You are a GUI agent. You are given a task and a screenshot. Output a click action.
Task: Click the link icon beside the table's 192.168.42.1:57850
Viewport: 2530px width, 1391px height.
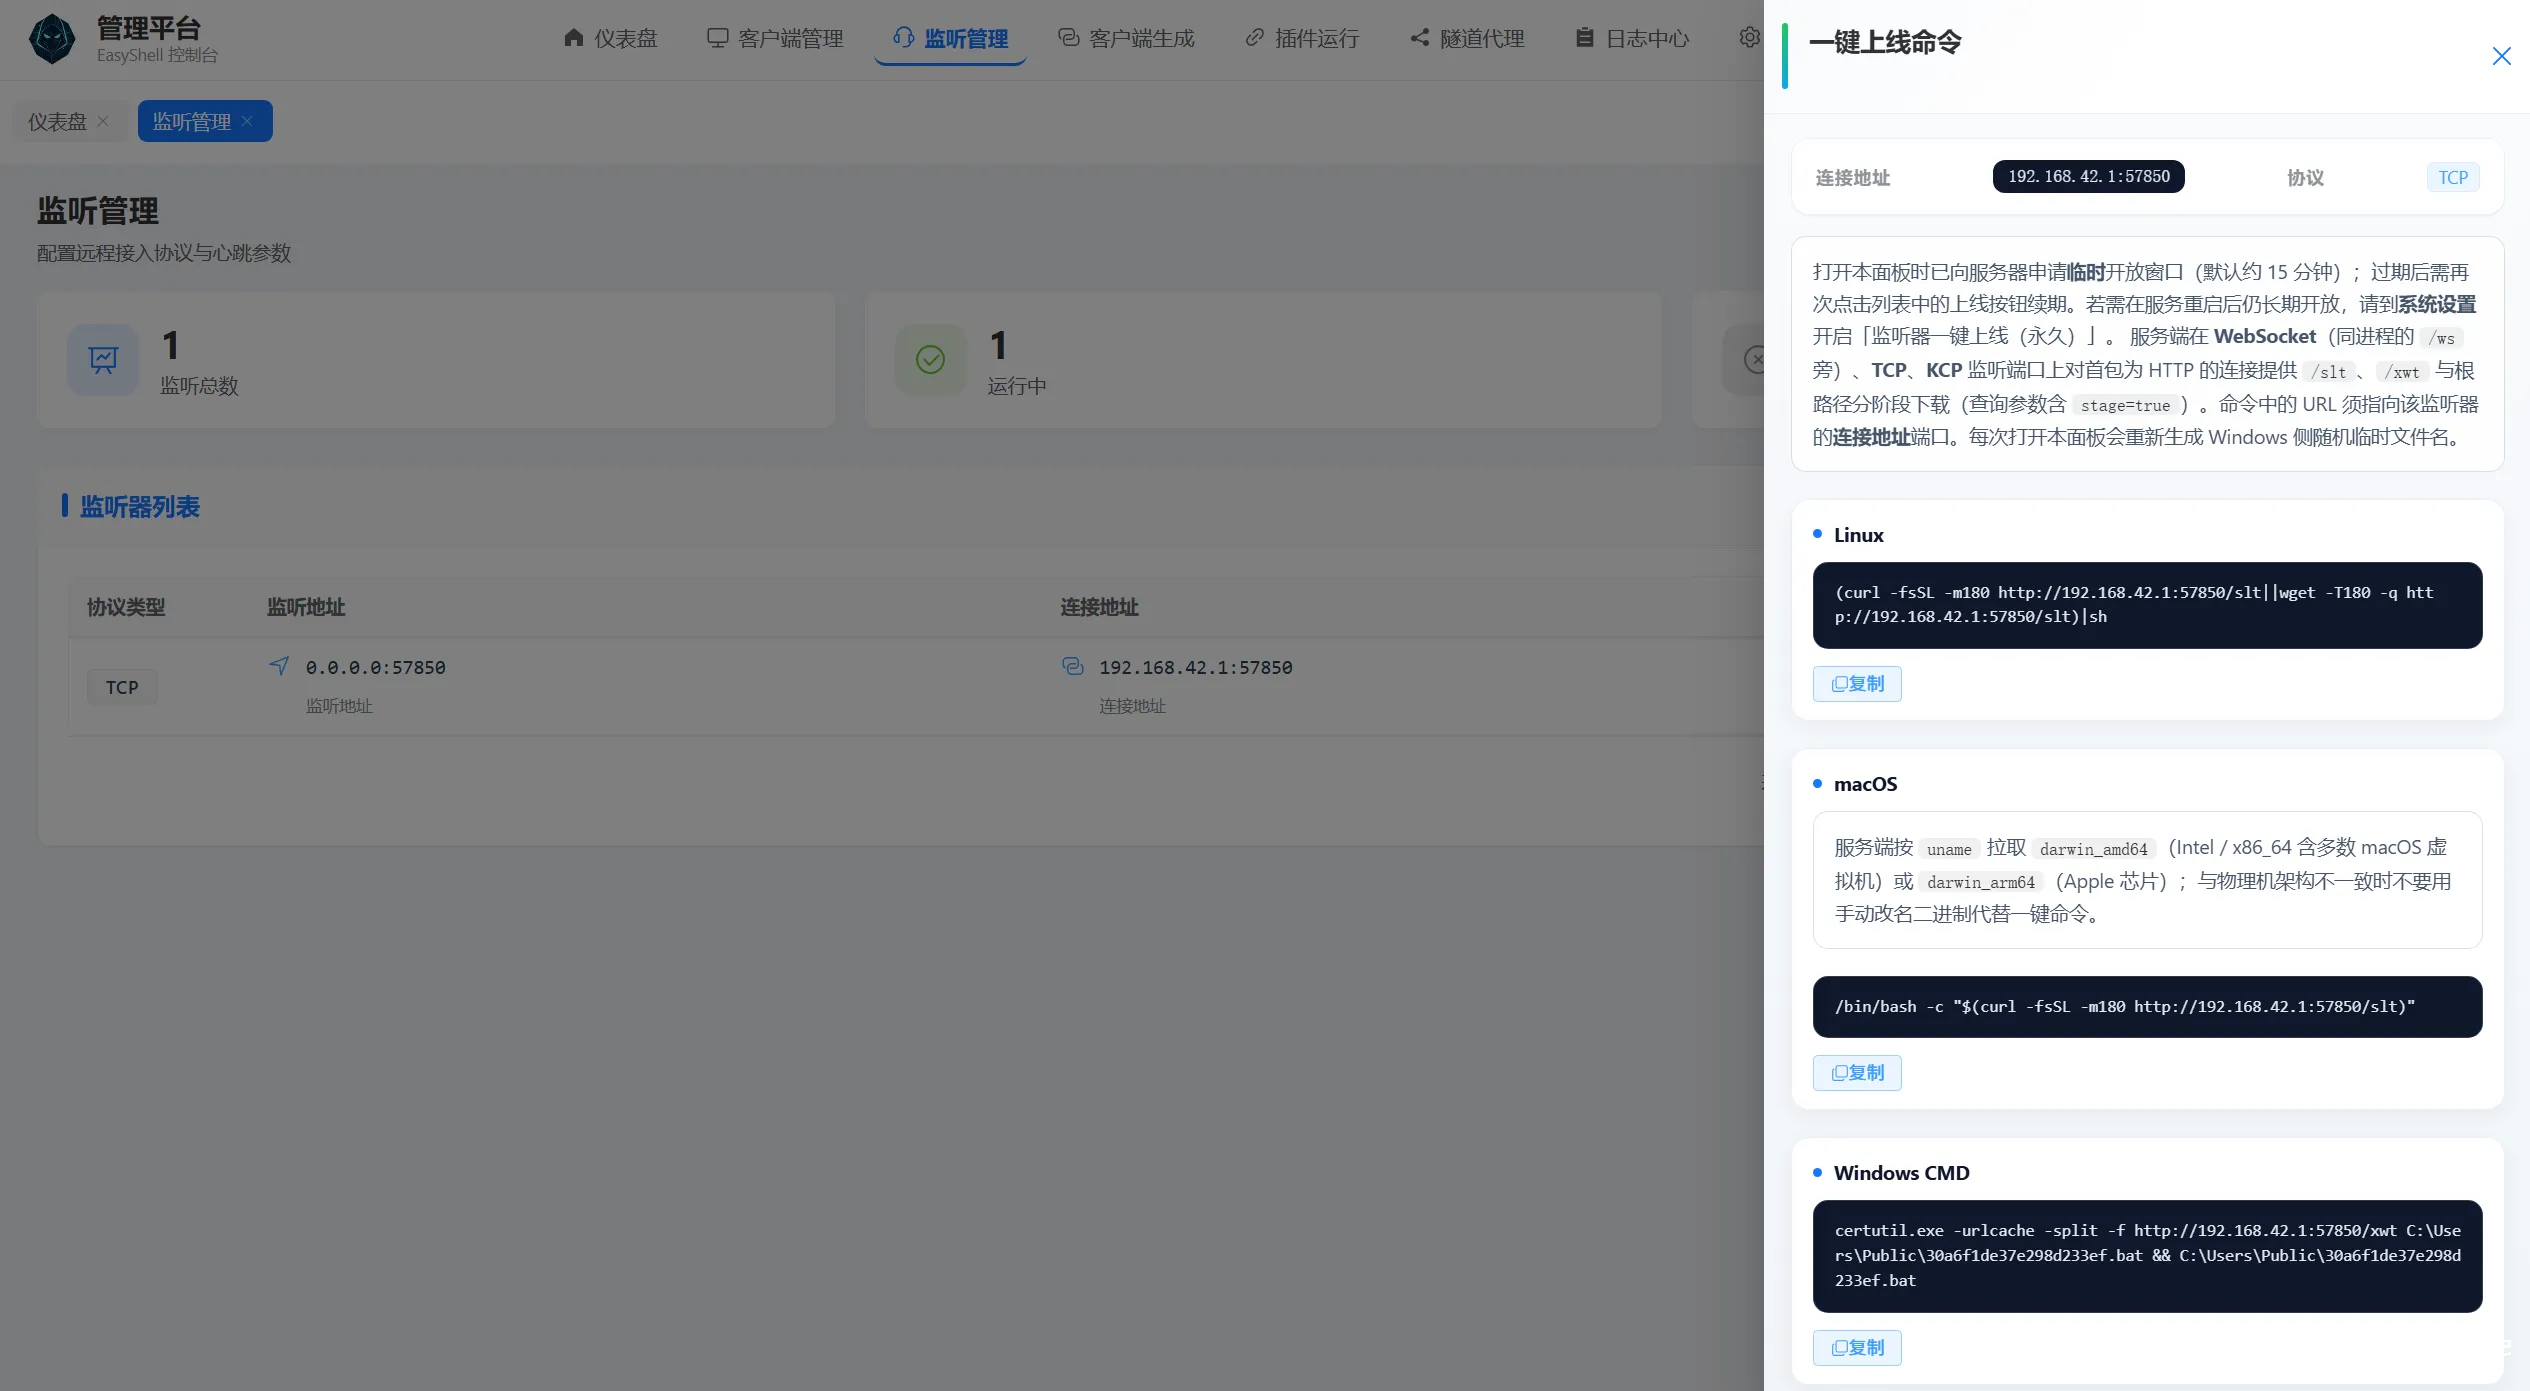click(x=1072, y=666)
